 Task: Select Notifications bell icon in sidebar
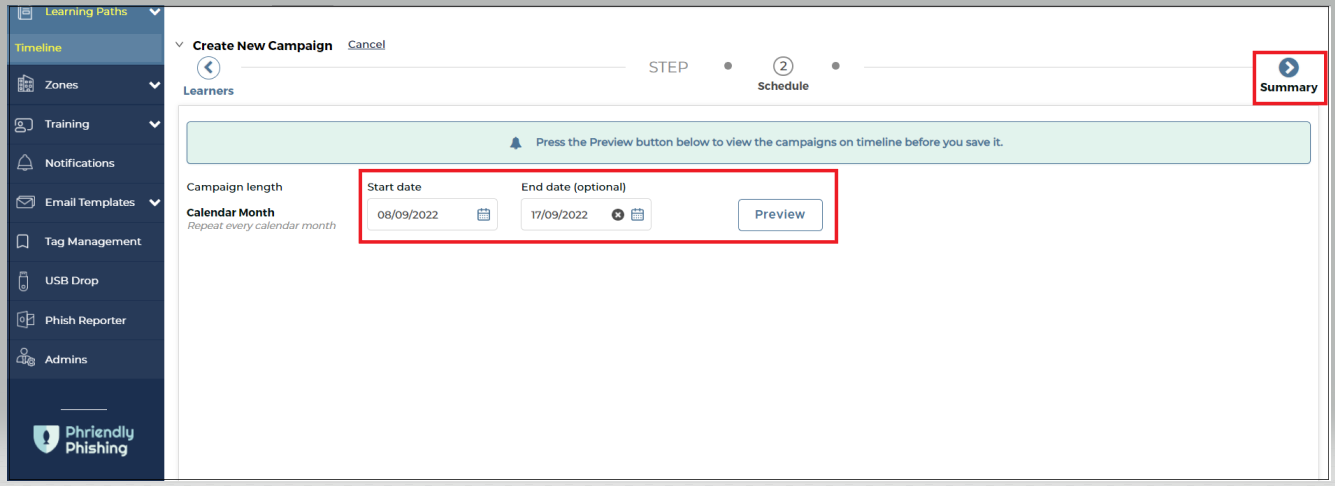pos(25,163)
